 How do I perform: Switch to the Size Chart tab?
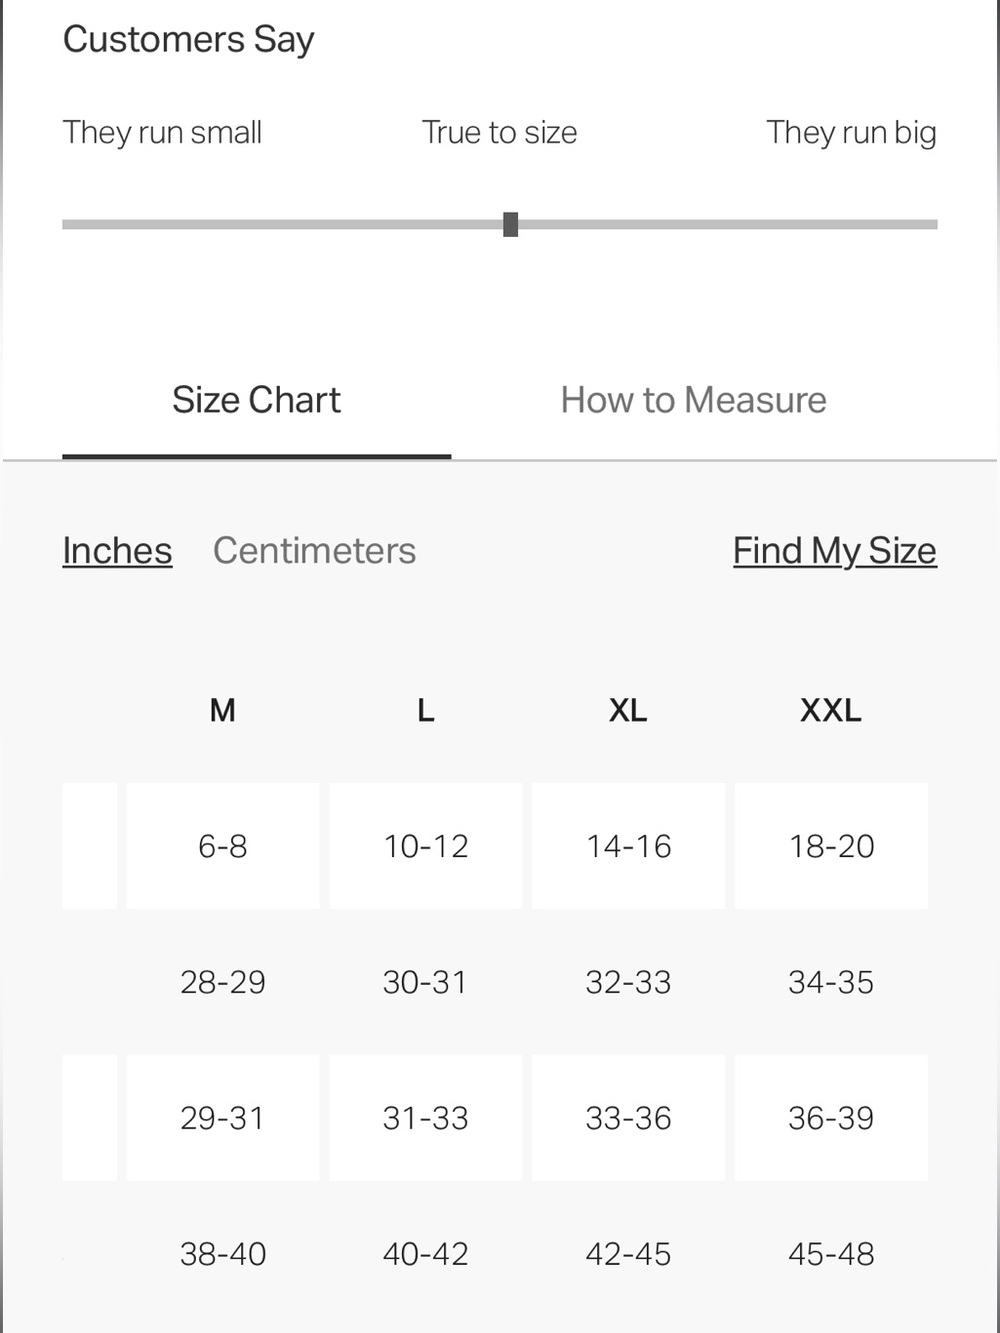[x=256, y=400]
